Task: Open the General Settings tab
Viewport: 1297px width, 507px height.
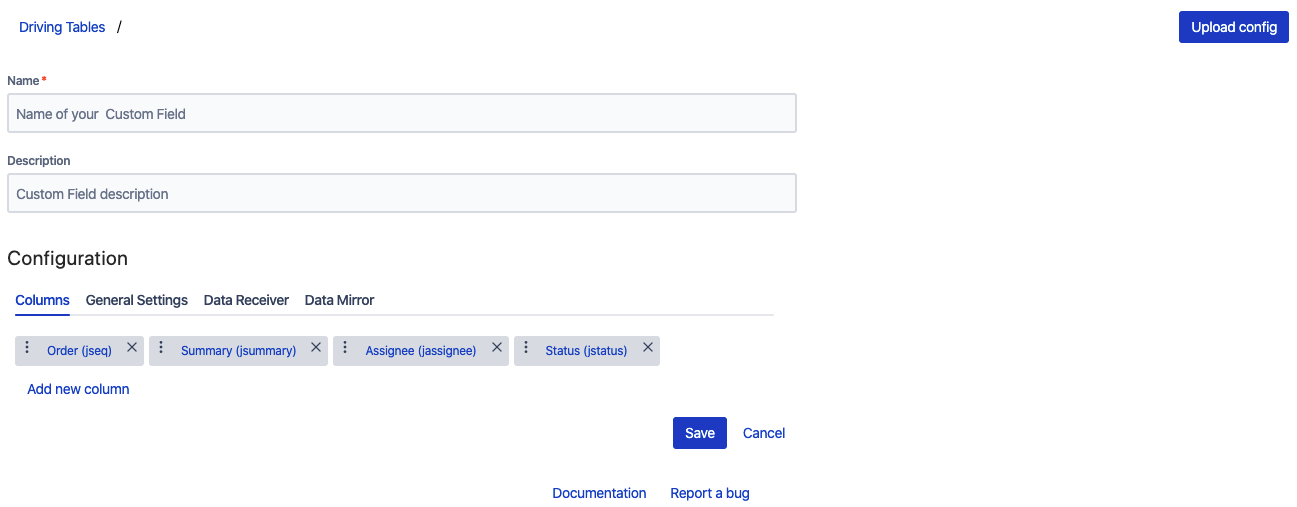Action: [137, 300]
